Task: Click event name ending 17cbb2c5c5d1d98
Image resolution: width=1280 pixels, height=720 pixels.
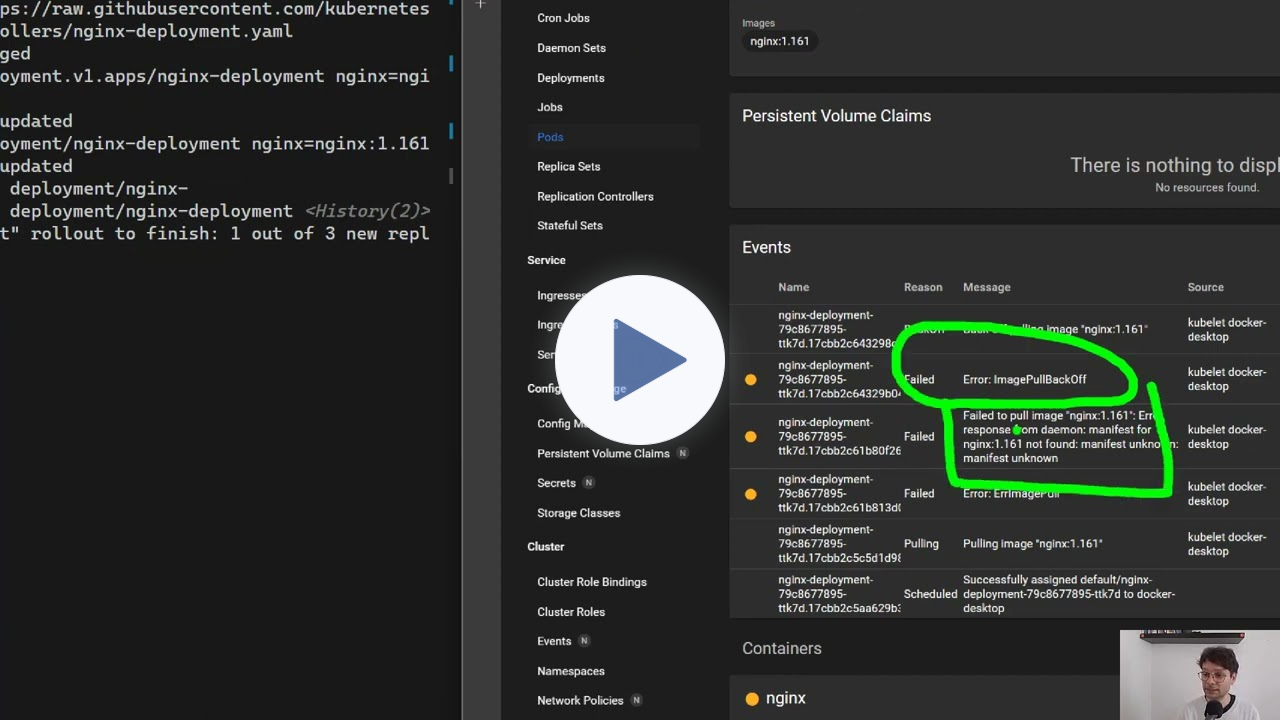Action: [x=838, y=544]
